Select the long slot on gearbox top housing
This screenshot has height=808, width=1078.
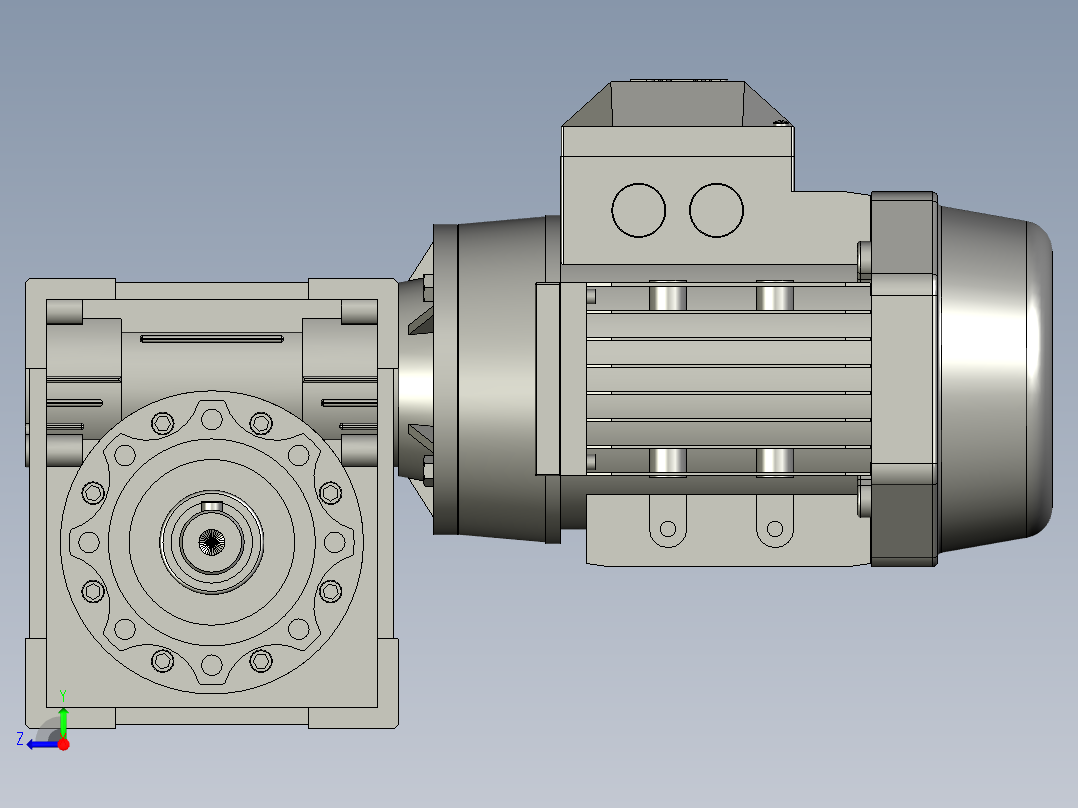212,339
